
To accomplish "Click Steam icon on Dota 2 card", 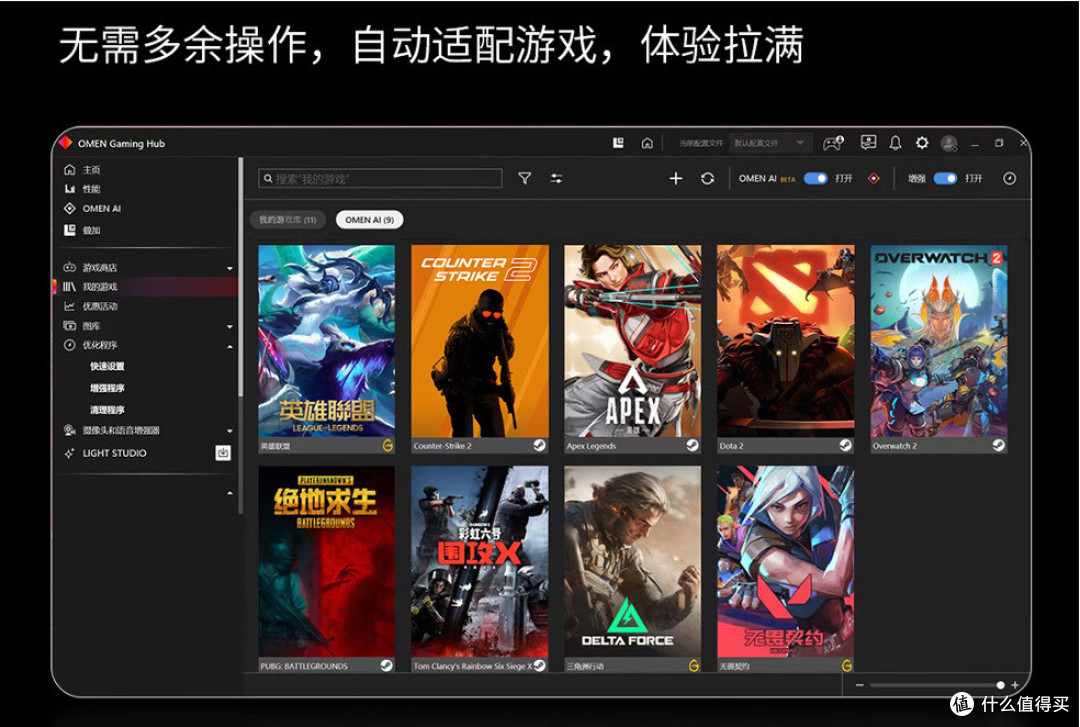I will click(845, 446).
